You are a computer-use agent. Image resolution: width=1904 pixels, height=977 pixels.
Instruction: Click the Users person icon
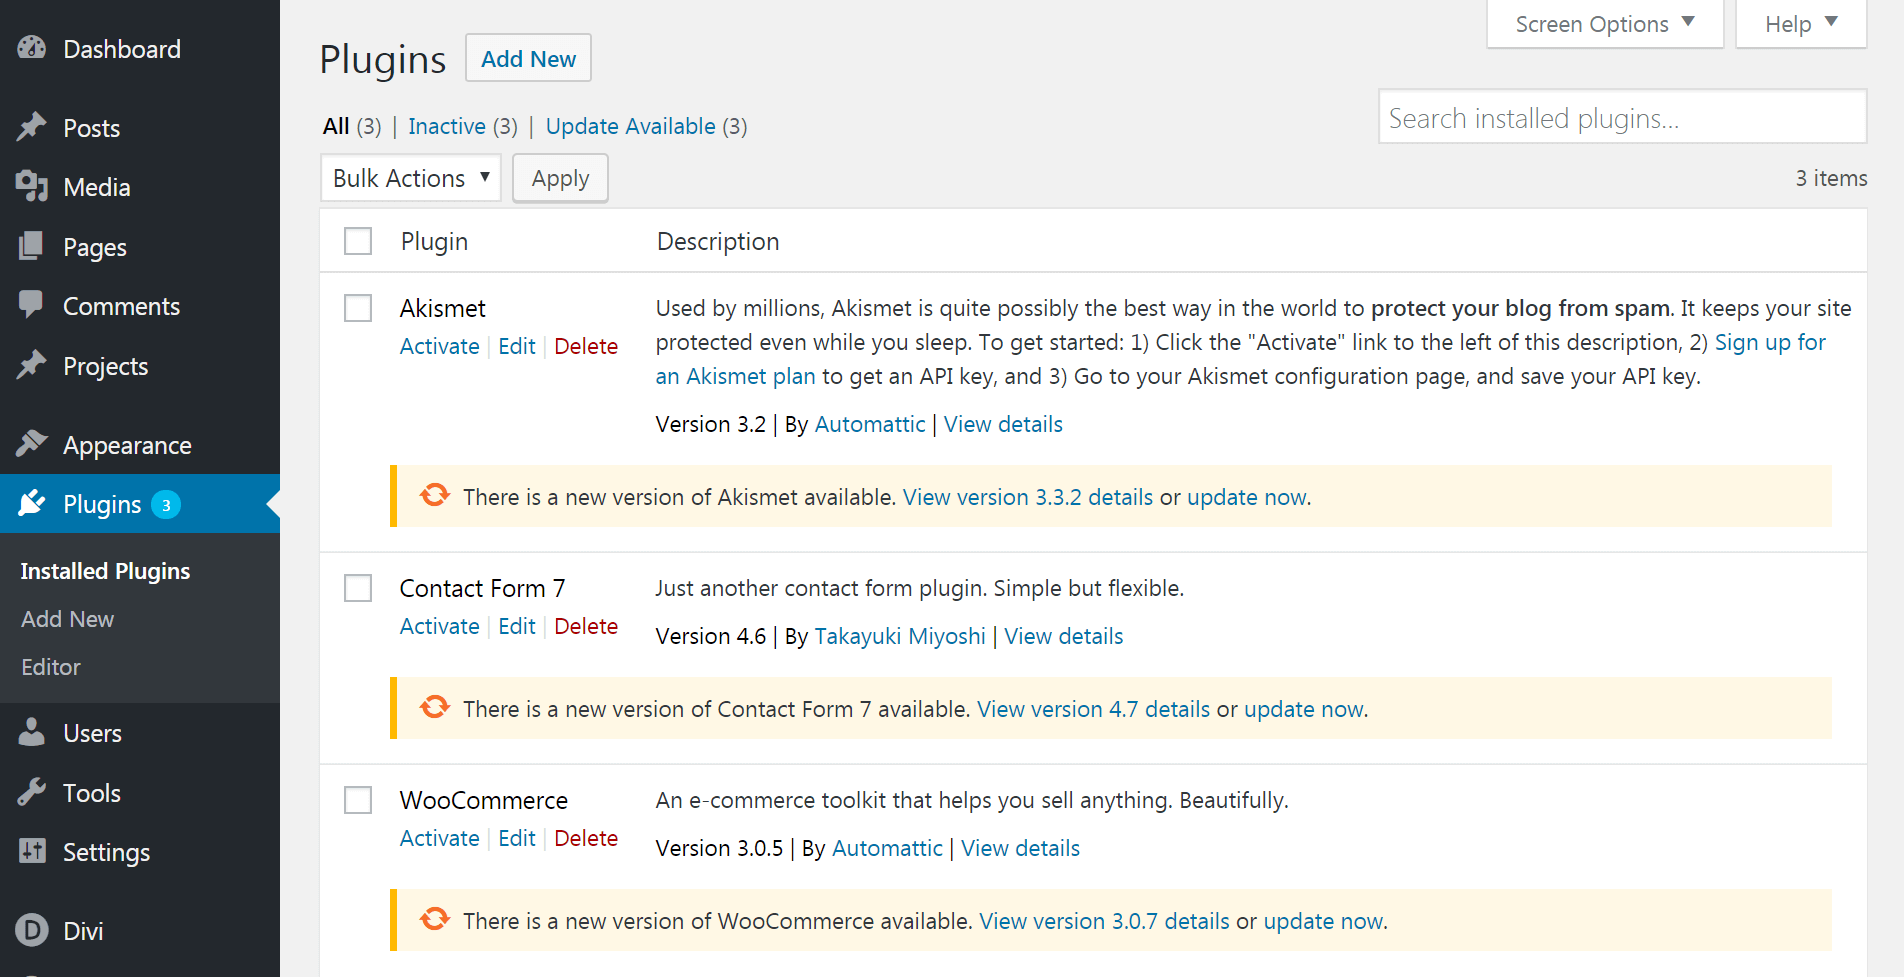click(32, 732)
